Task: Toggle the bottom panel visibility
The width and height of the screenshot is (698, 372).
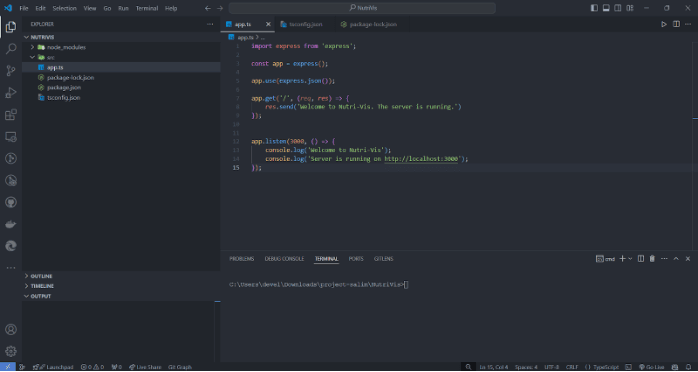Action: tap(606, 8)
